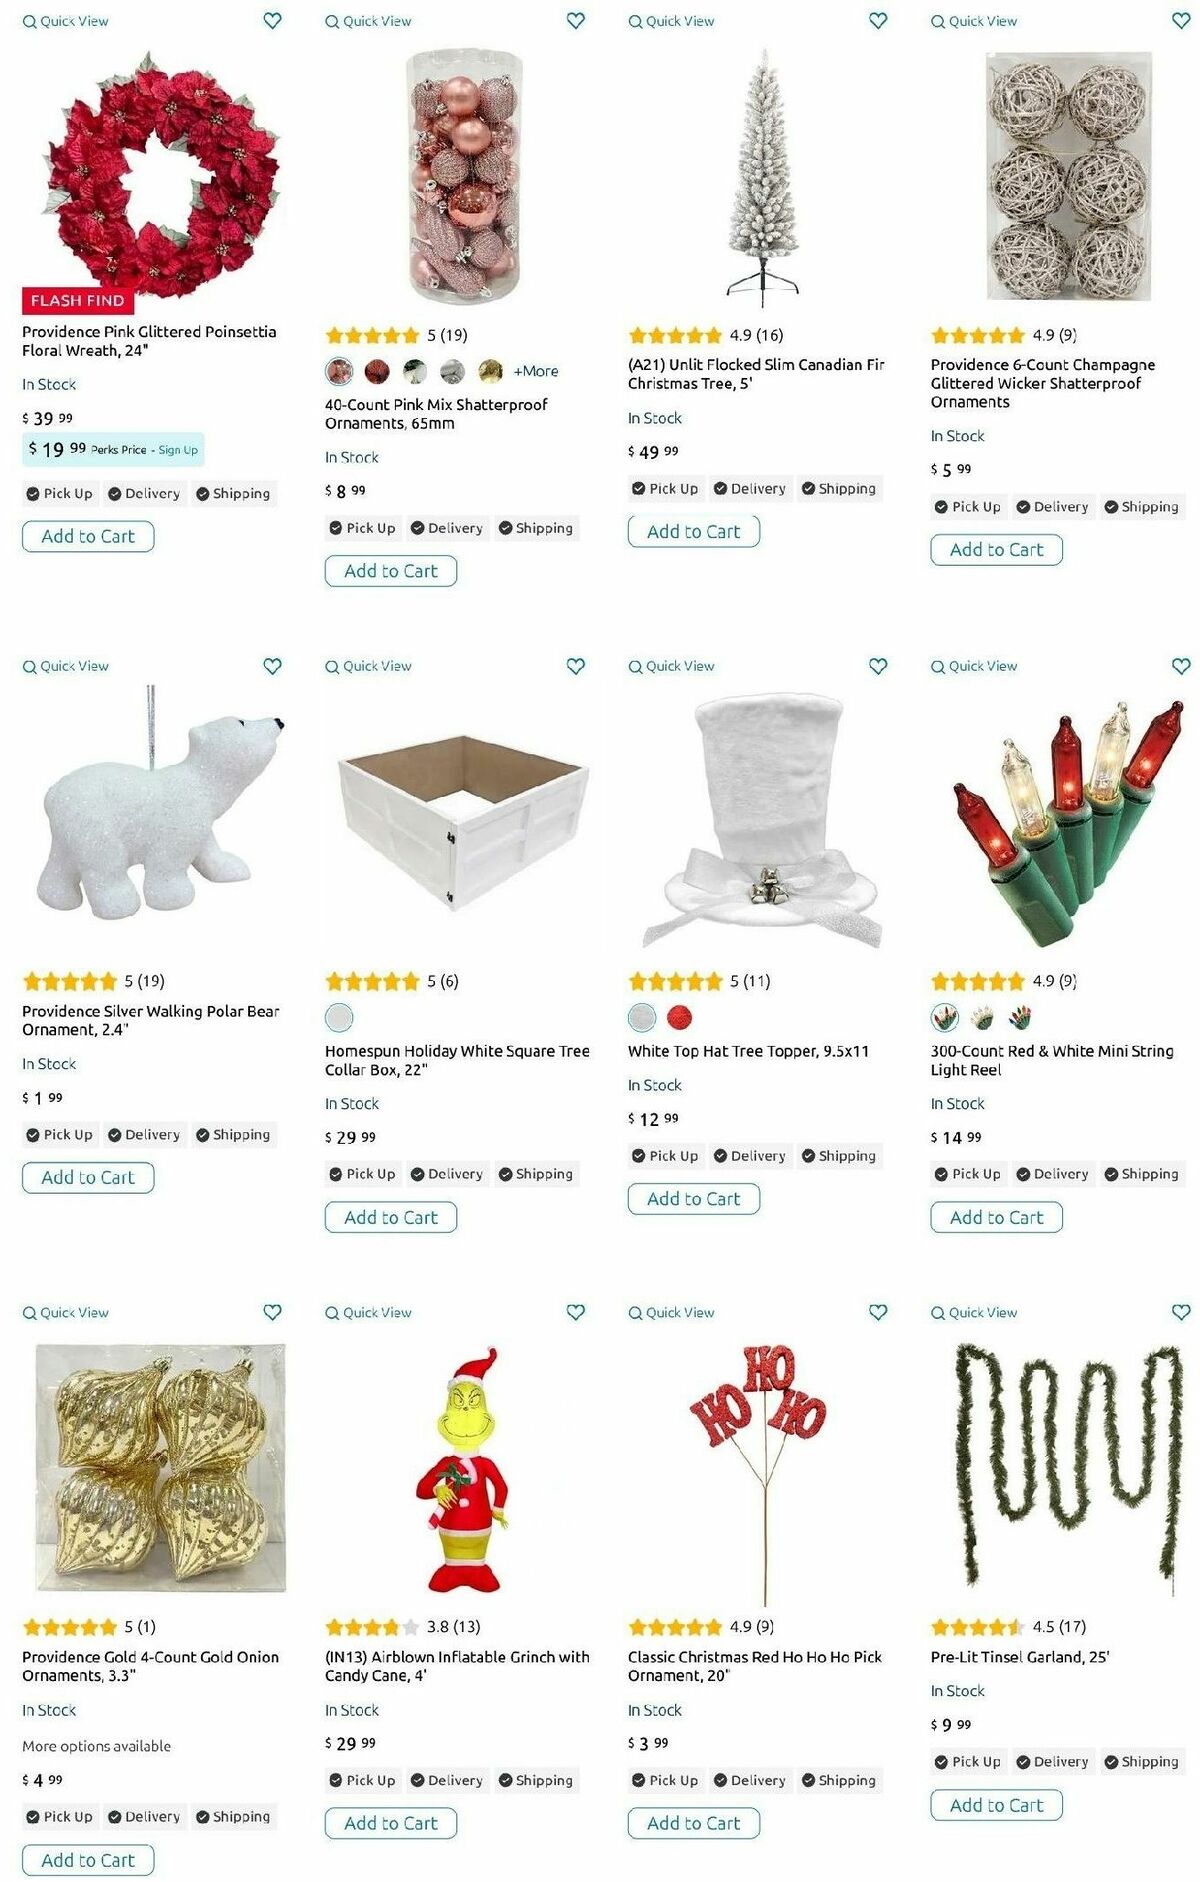Expand +More color options for 40-Count Ornaments
This screenshot has height=1882, width=1200.
[x=536, y=371]
